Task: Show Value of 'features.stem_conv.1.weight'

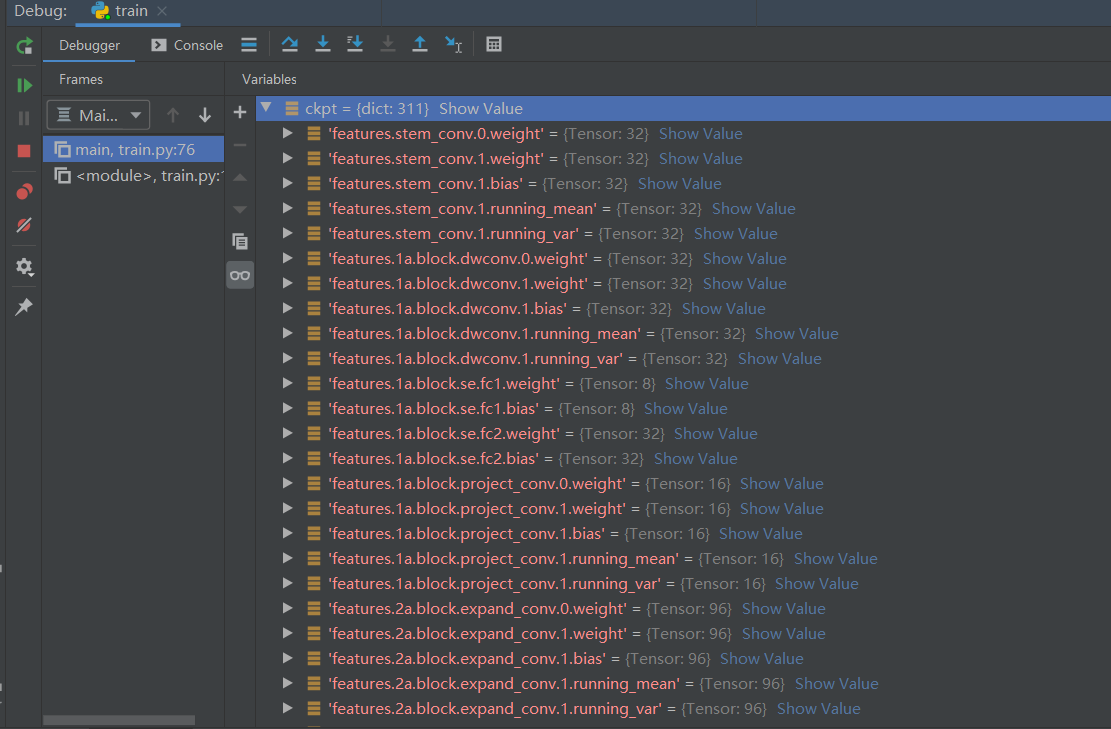Action: click(701, 159)
